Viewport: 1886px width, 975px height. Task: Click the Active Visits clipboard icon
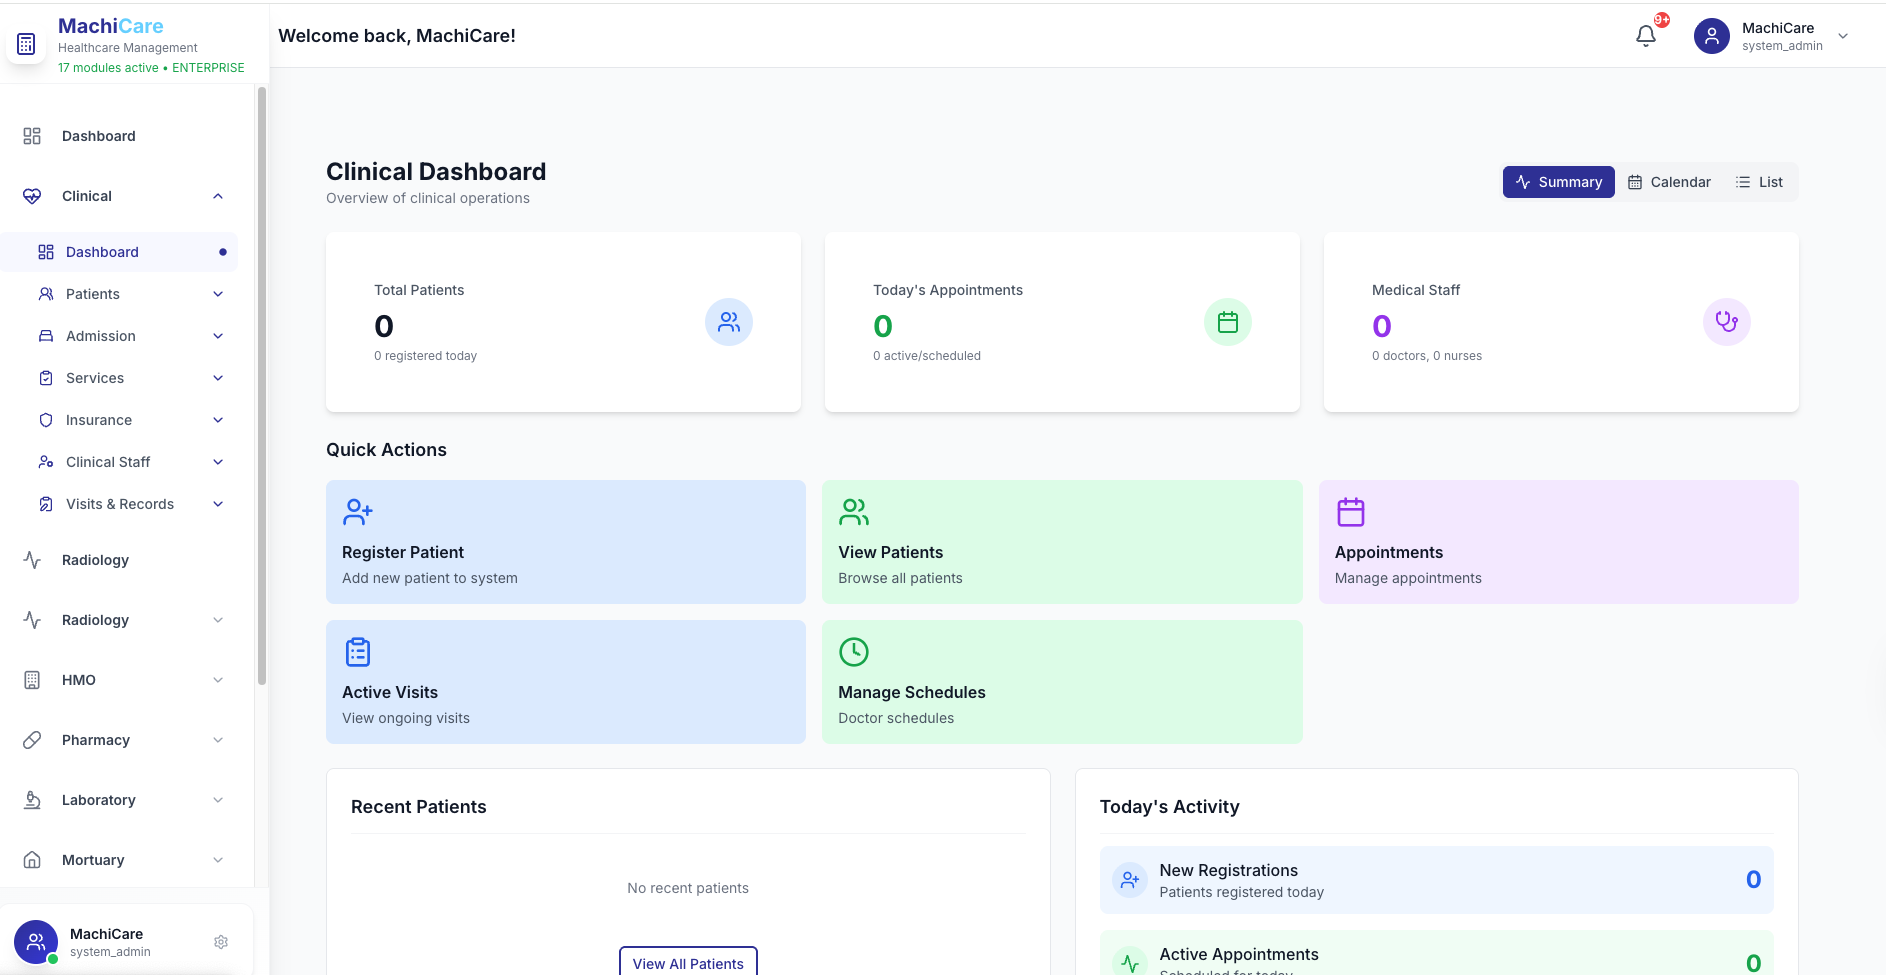(x=357, y=652)
